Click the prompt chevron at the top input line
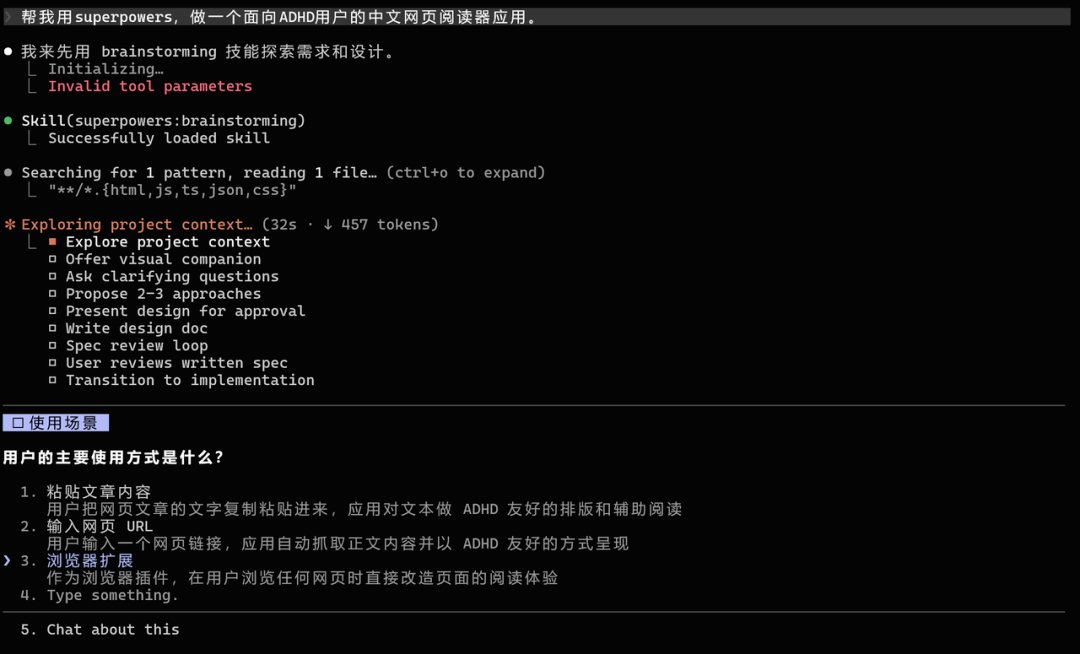The width and height of the screenshot is (1080, 654). coord(9,17)
